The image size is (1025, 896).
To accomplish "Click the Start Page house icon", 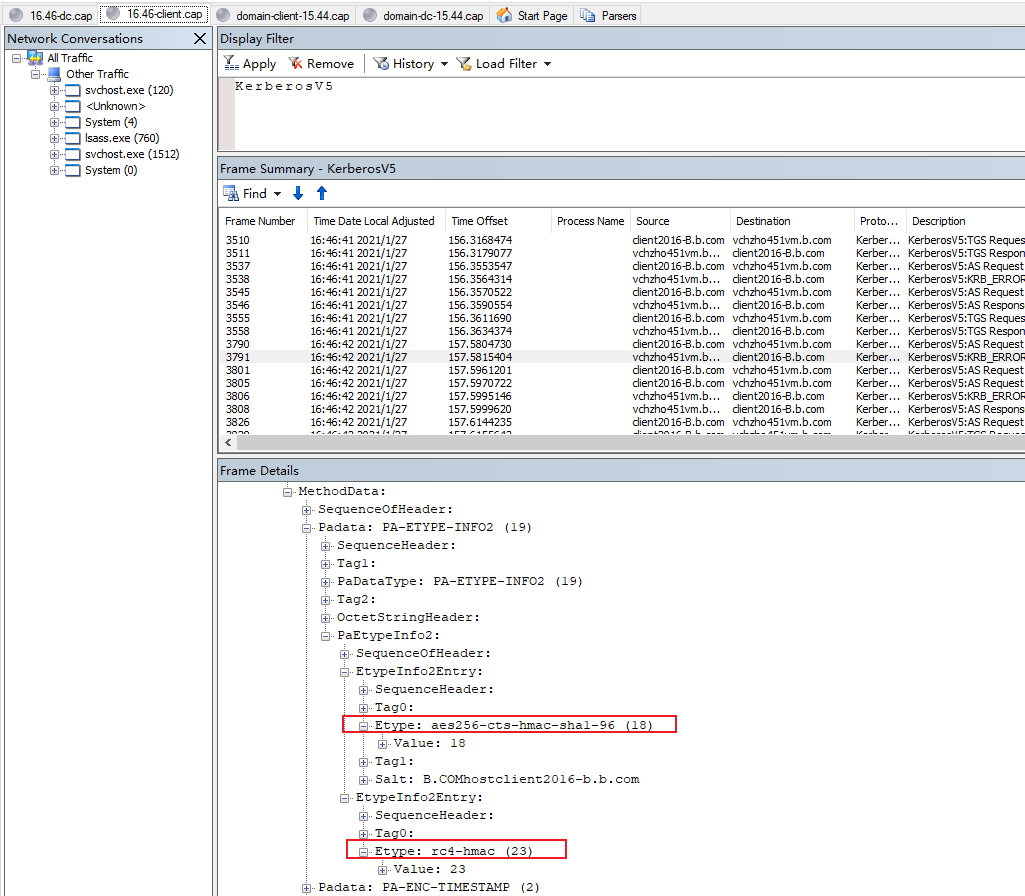I will click(504, 15).
